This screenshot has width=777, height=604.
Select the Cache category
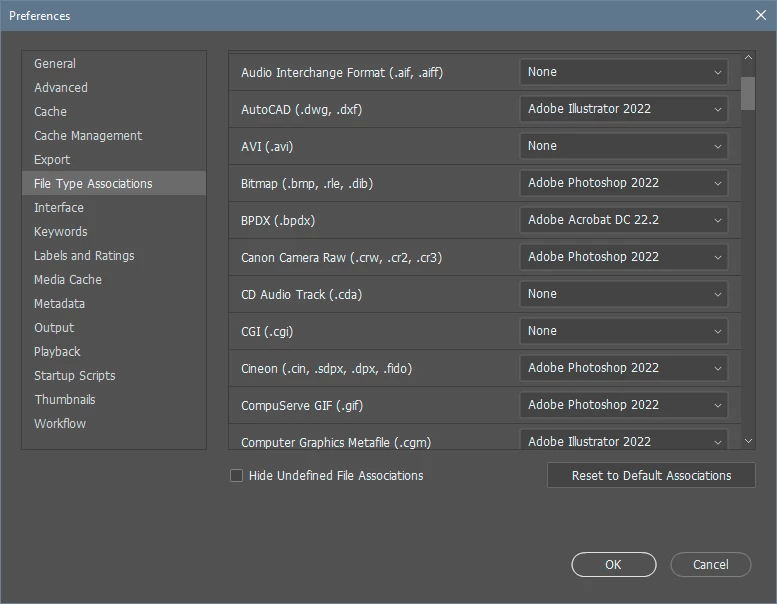(113, 111)
